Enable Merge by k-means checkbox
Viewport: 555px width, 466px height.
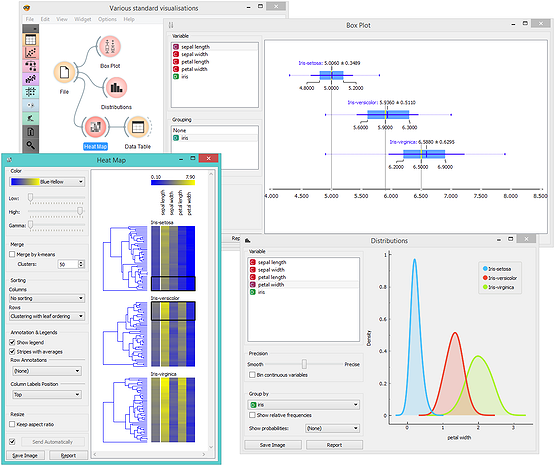(12, 254)
